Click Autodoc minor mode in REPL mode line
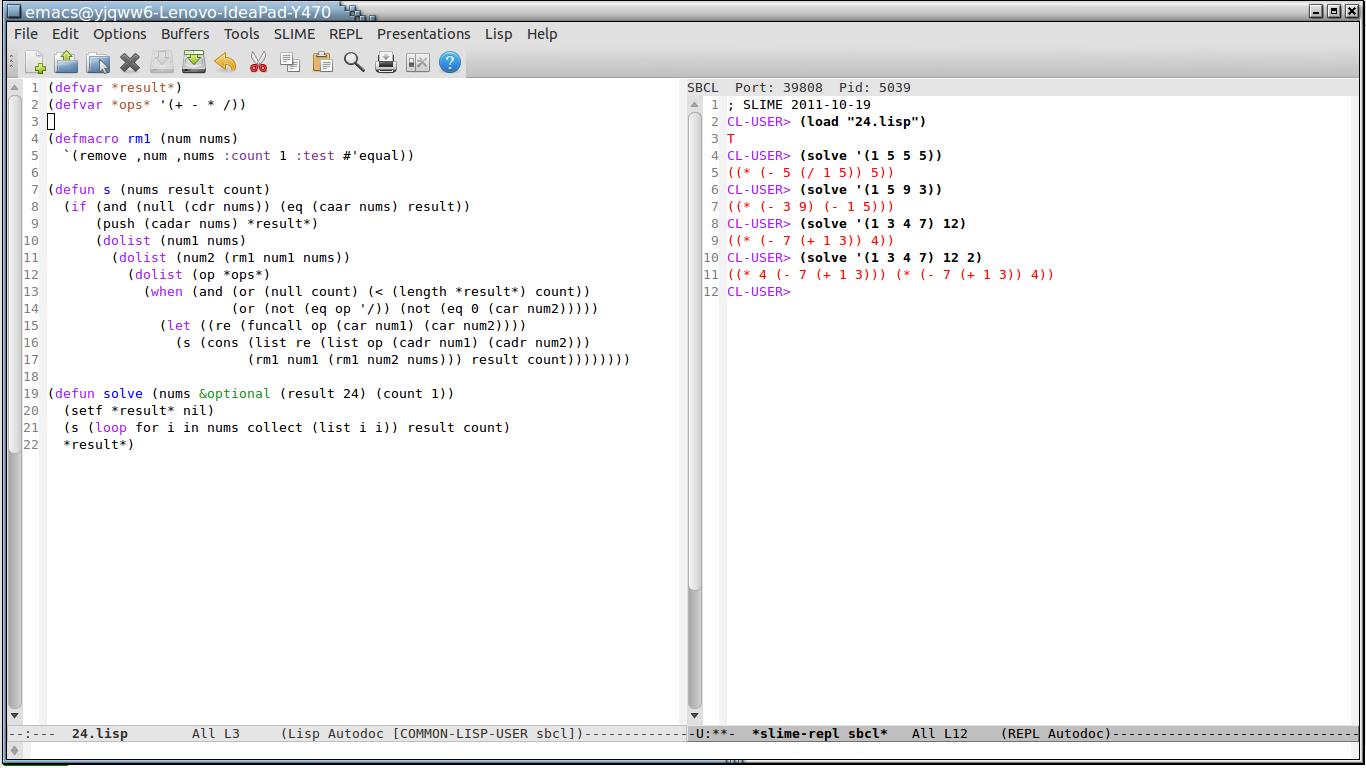The width and height of the screenshot is (1366, 768). pos(1076,734)
